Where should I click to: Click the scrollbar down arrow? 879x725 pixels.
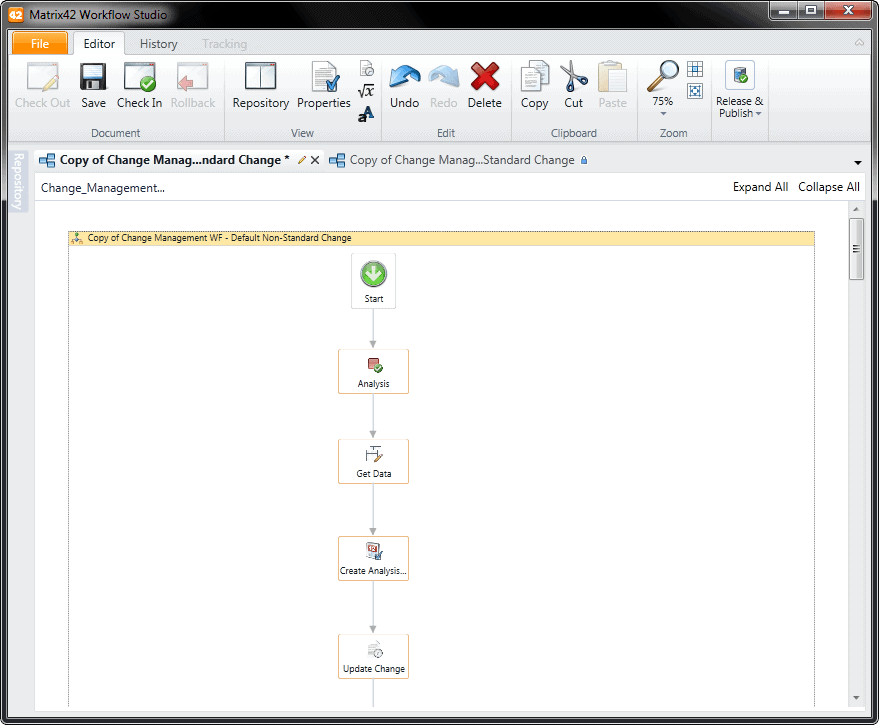856,698
